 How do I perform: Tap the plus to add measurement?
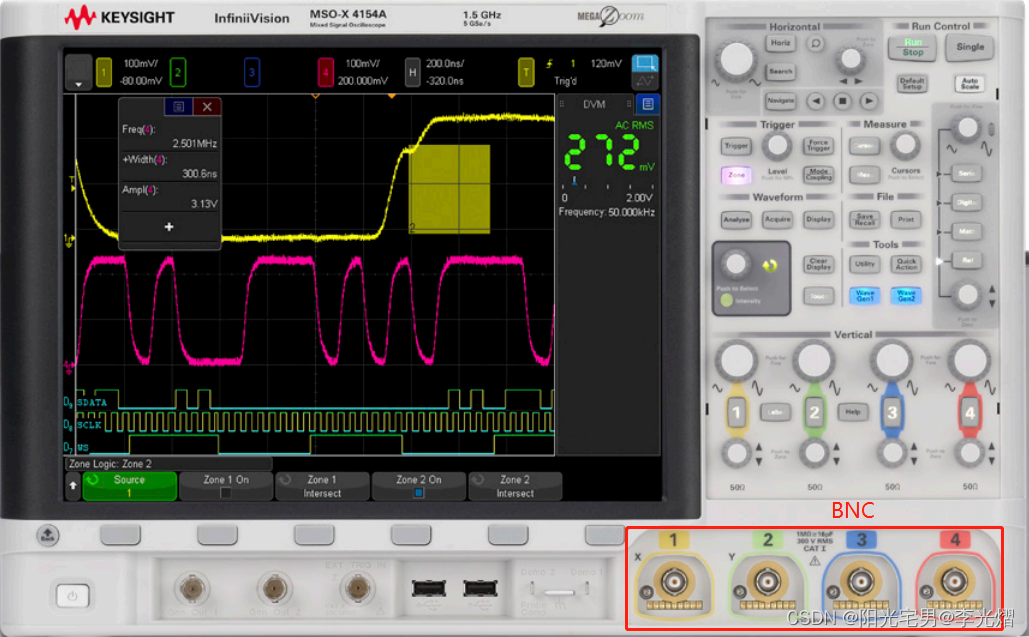[x=169, y=227]
